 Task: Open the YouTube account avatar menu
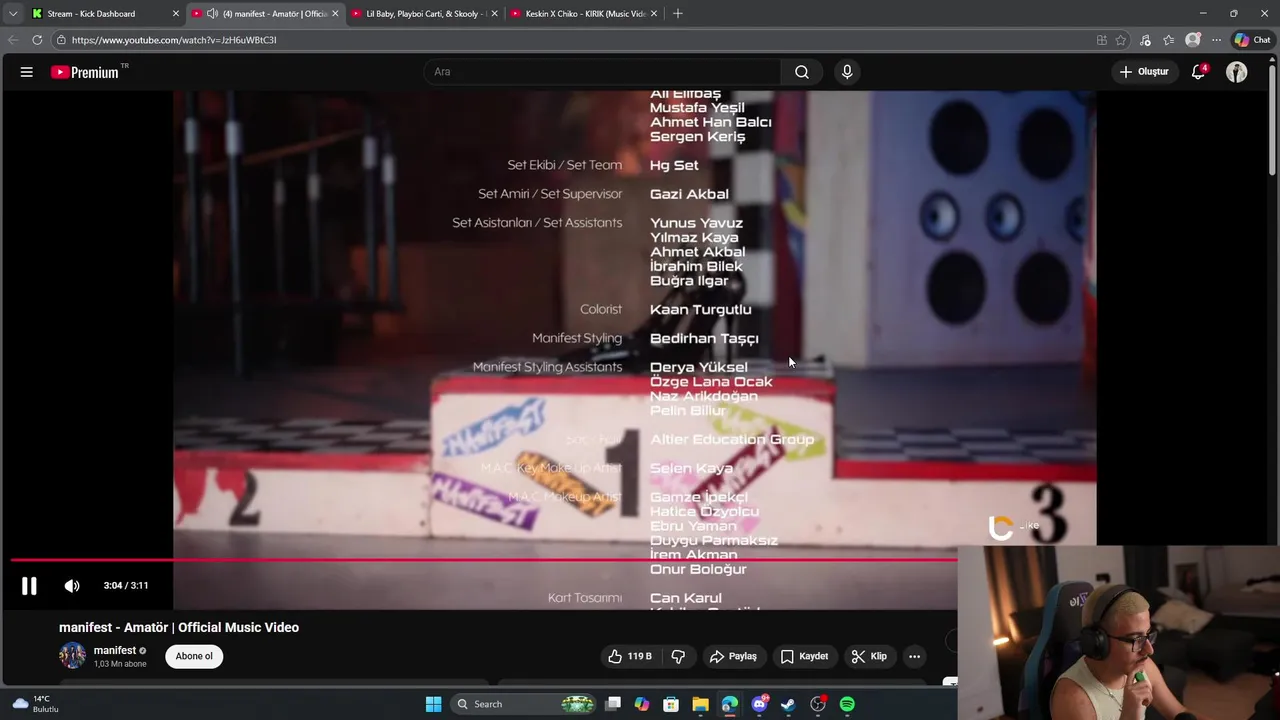(x=1237, y=72)
